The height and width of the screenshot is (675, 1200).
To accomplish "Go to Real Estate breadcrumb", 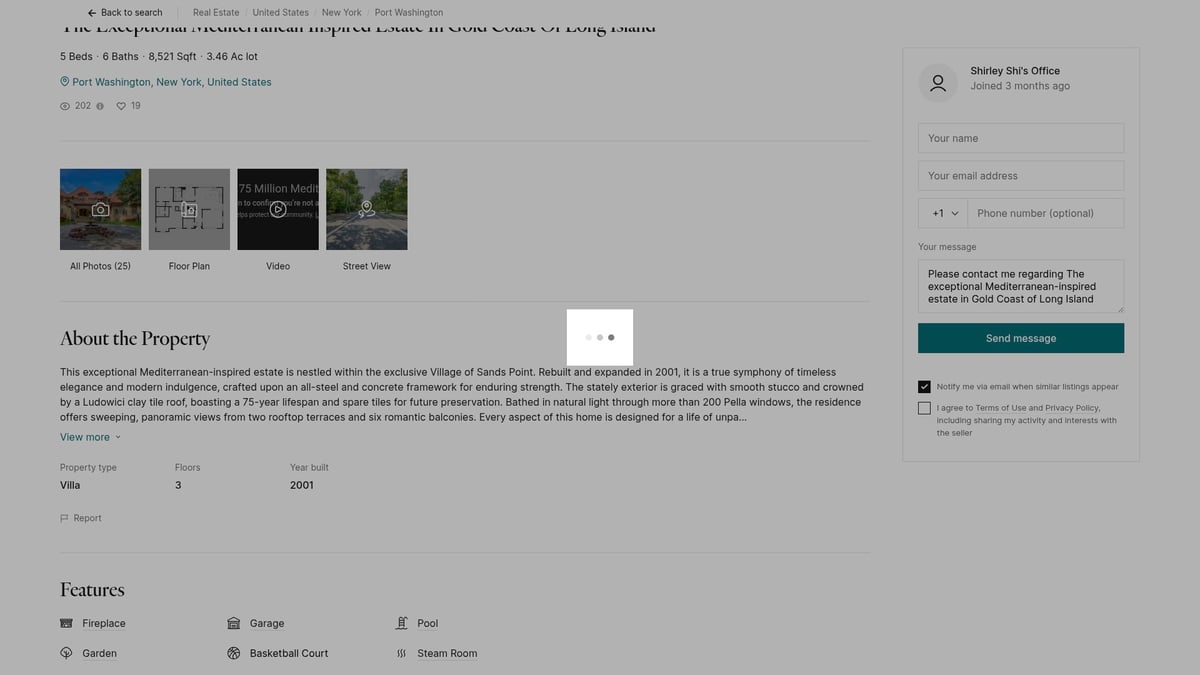I will click(216, 13).
